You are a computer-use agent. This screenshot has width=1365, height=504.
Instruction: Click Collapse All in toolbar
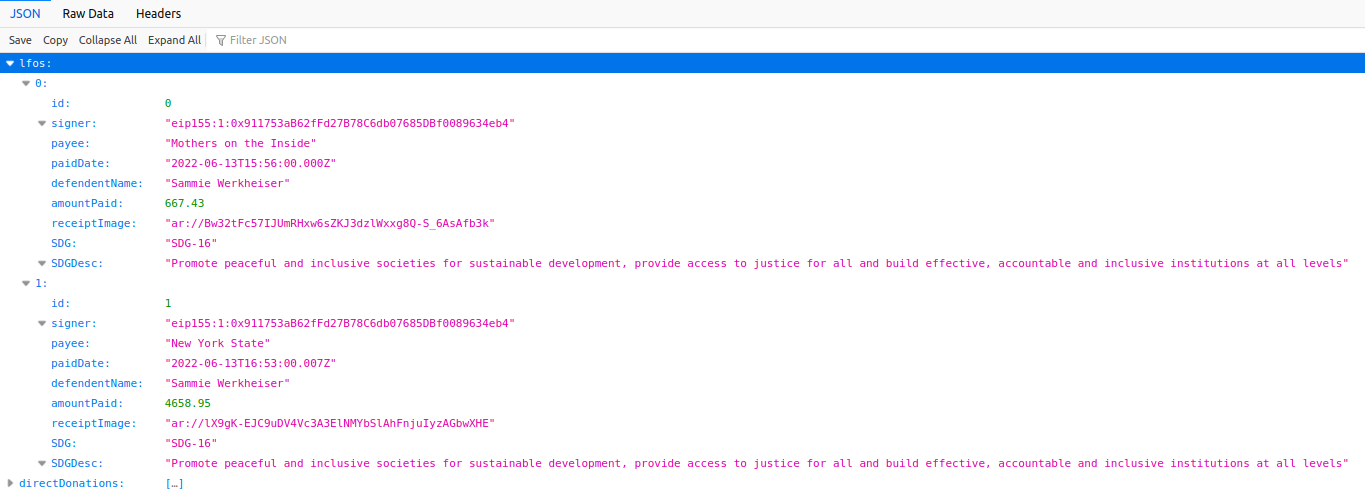108,40
